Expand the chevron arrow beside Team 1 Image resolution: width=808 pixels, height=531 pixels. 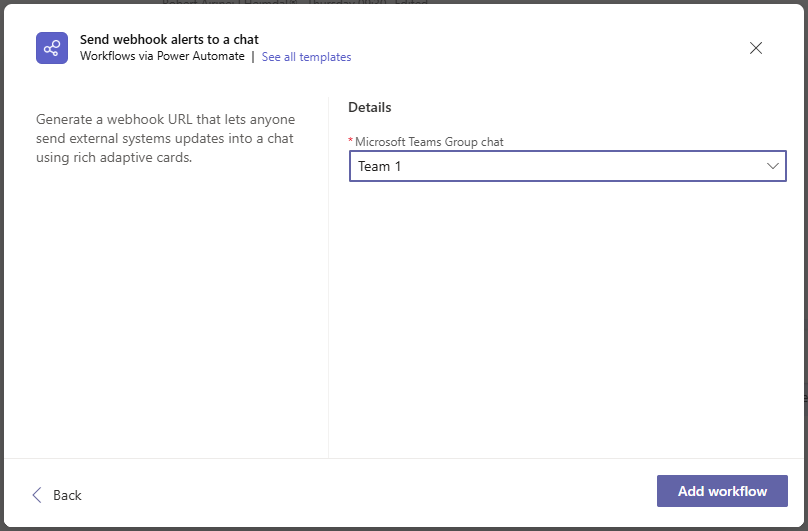click(x=772, y=166)
